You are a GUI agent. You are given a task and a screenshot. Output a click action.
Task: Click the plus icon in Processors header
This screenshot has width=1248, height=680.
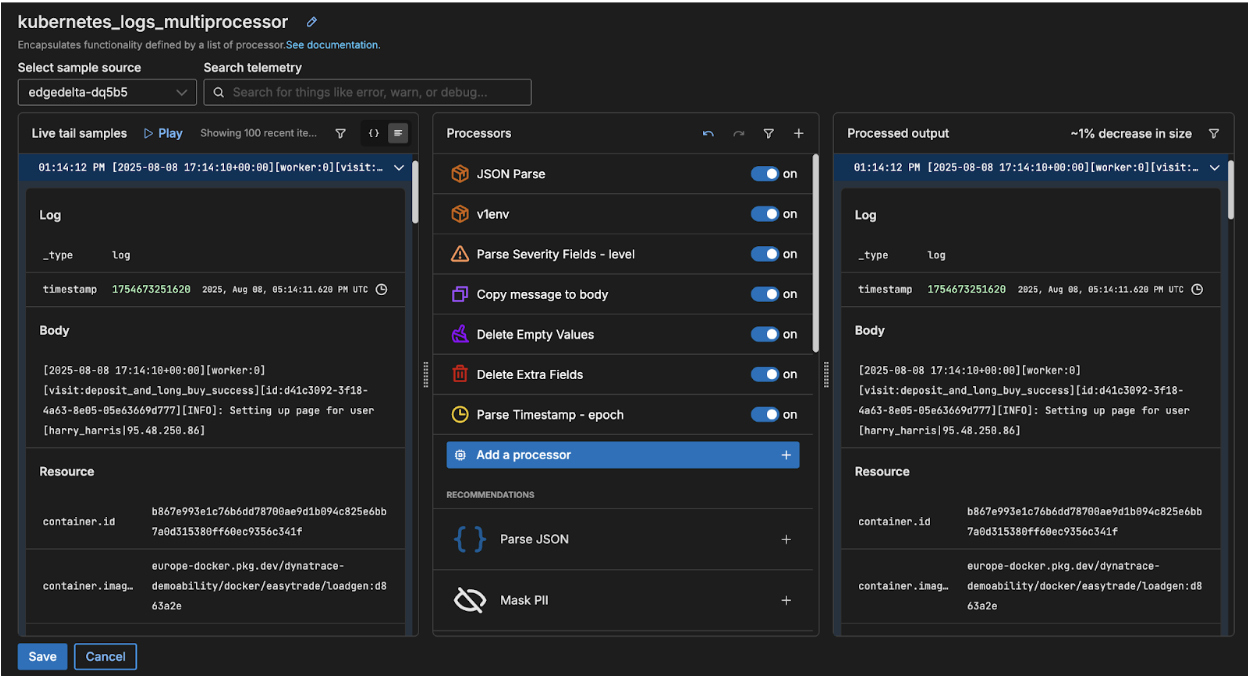click(798, 133)
